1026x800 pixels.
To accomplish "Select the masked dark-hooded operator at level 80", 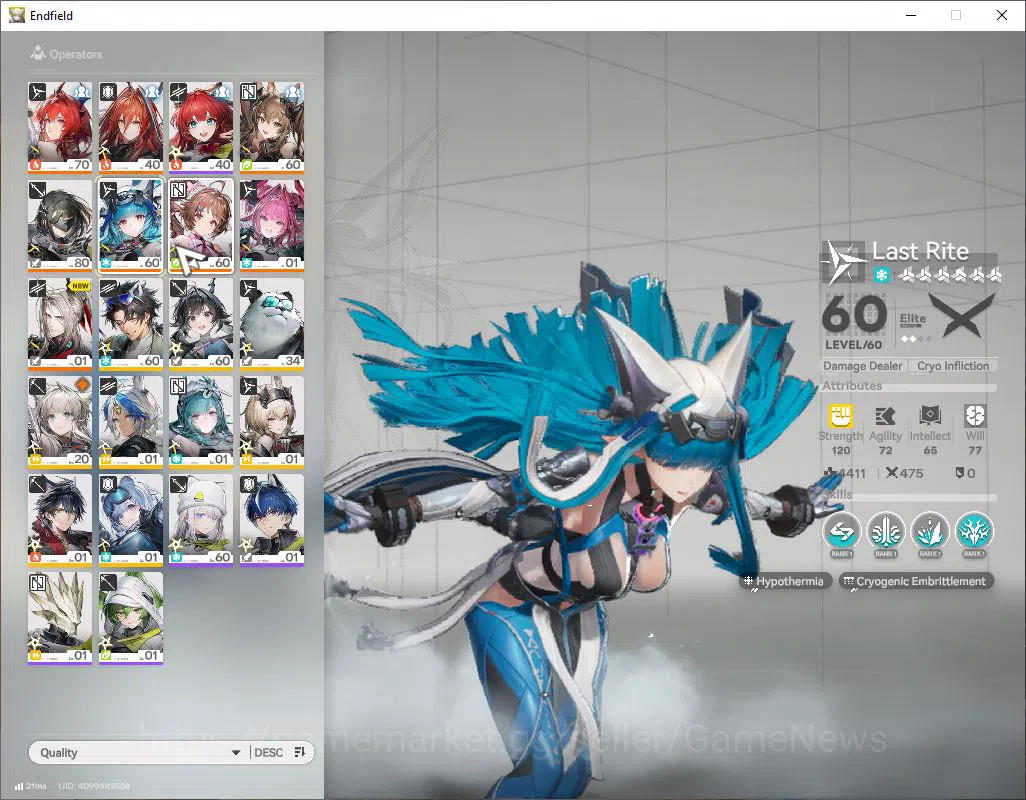I will [x=60, y=226].
